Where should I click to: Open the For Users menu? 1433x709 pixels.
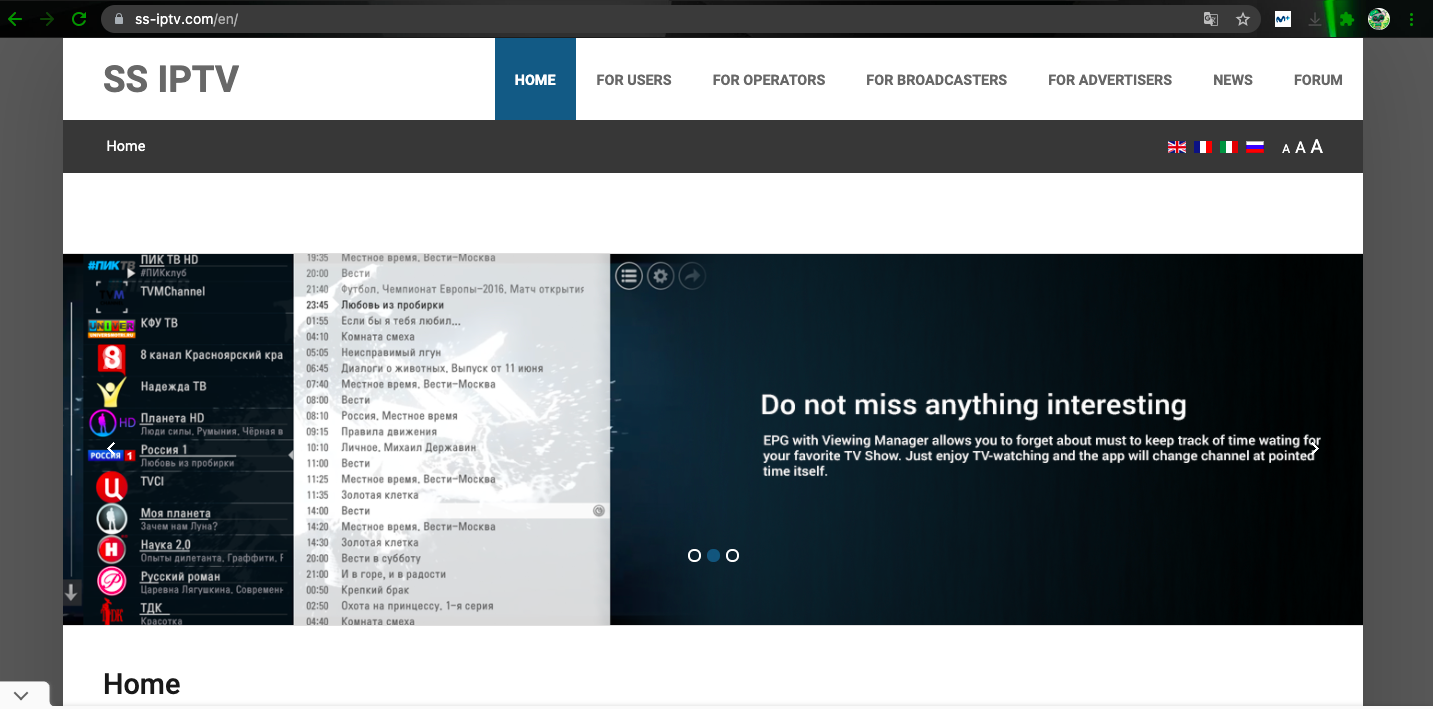tap(634, 80)
